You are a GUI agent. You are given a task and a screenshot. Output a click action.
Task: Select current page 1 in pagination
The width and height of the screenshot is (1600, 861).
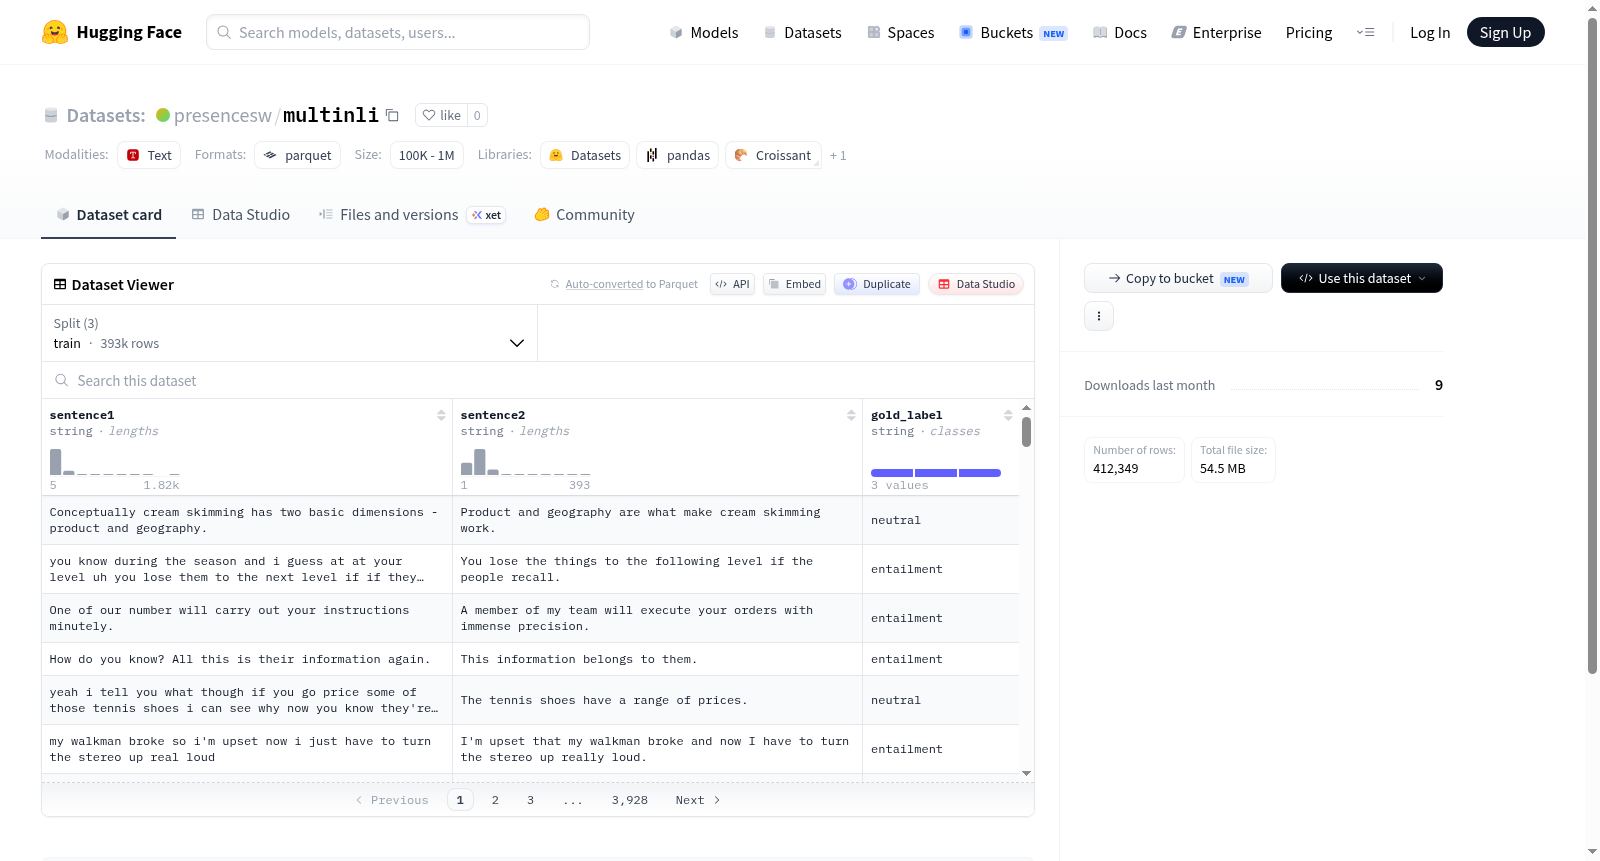click(x=460, y=800)
